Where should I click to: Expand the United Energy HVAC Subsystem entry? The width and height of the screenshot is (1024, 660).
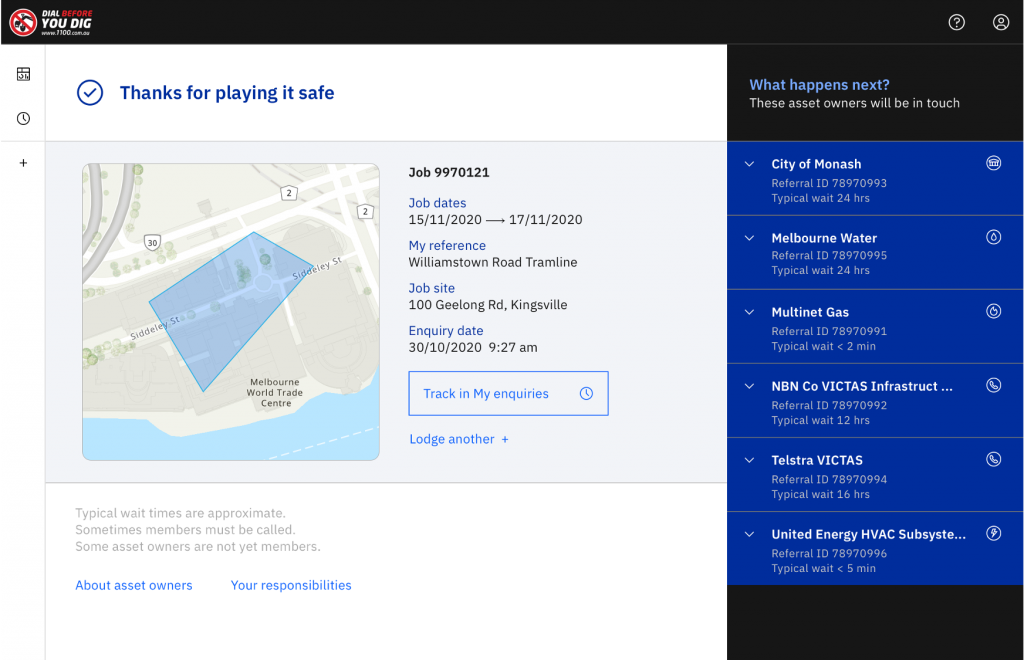(749, 533)
